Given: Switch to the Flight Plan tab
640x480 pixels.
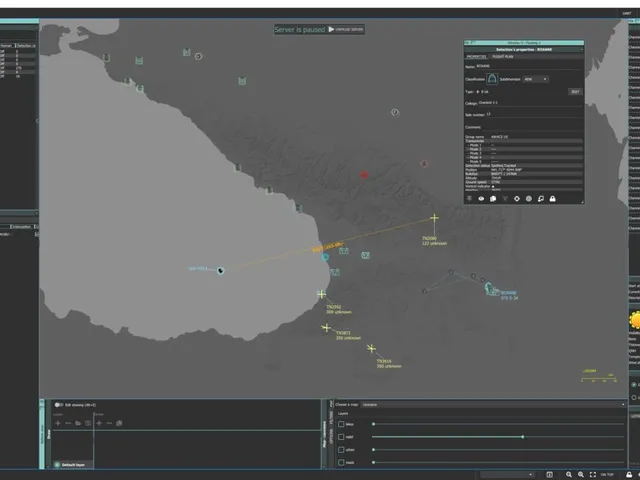Looking at the screenshot, I should click(502, 57).
